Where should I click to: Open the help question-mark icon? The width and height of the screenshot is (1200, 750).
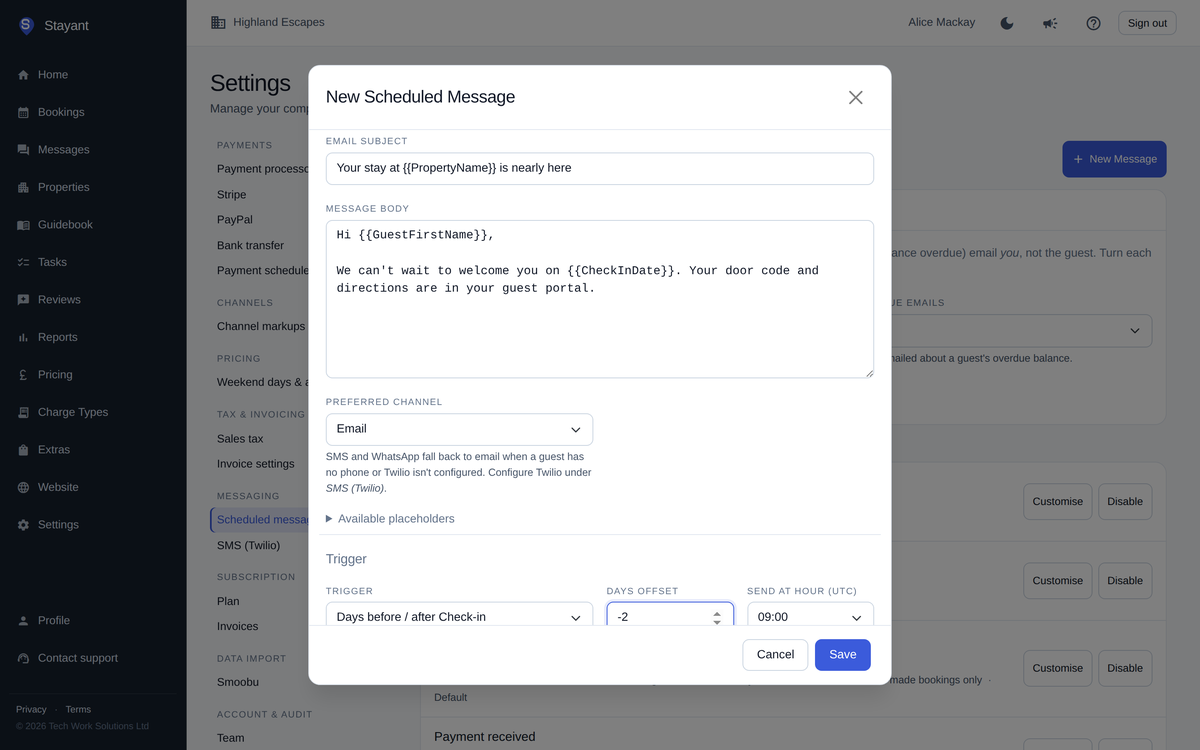point(1093,23)
